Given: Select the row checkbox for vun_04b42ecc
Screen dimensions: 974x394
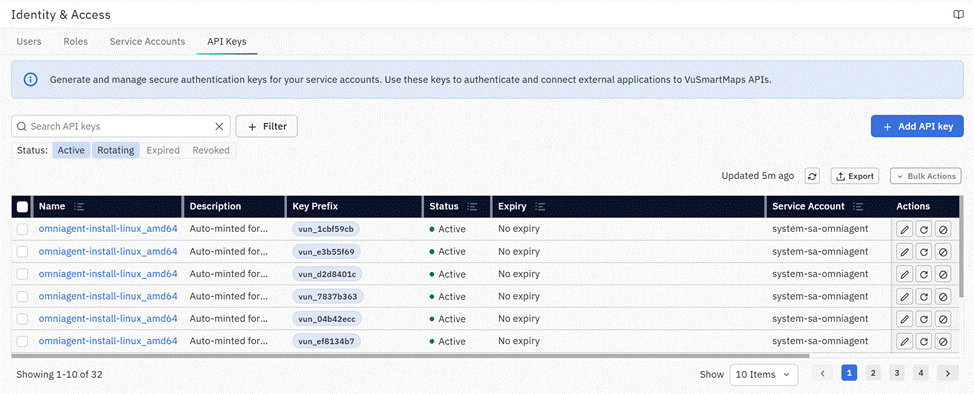Looking at the screenshot, I should point(22,319).
